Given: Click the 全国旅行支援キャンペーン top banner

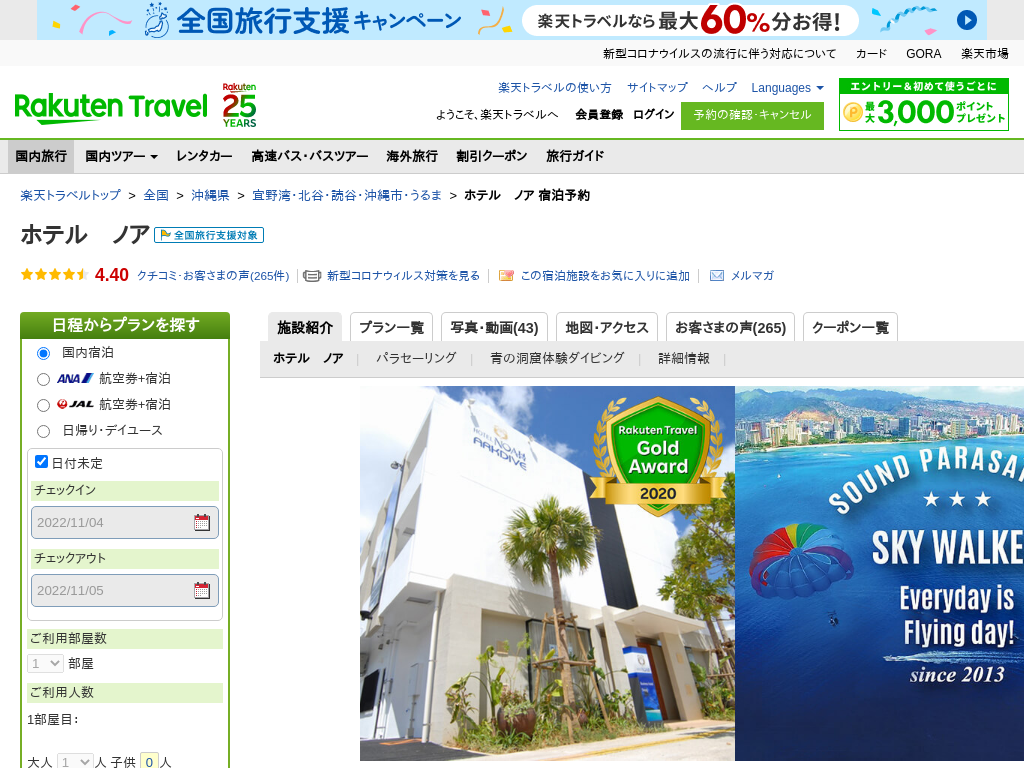Looking at the screenshot, I should [511, 20].
